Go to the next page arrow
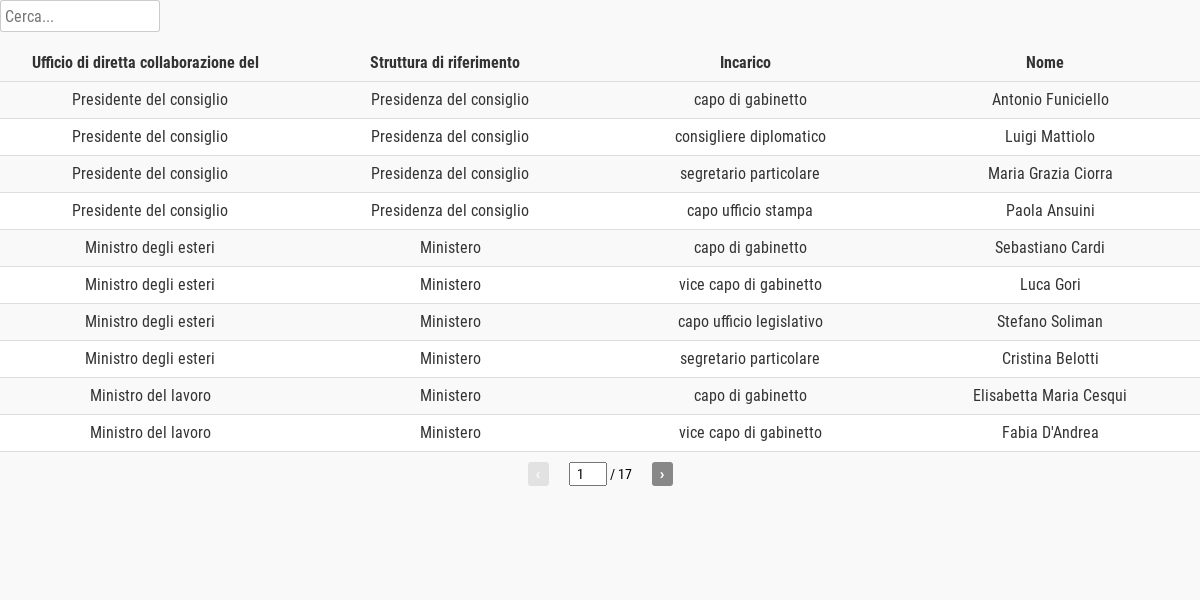The image size is (1200, 600). coord(662,474)
